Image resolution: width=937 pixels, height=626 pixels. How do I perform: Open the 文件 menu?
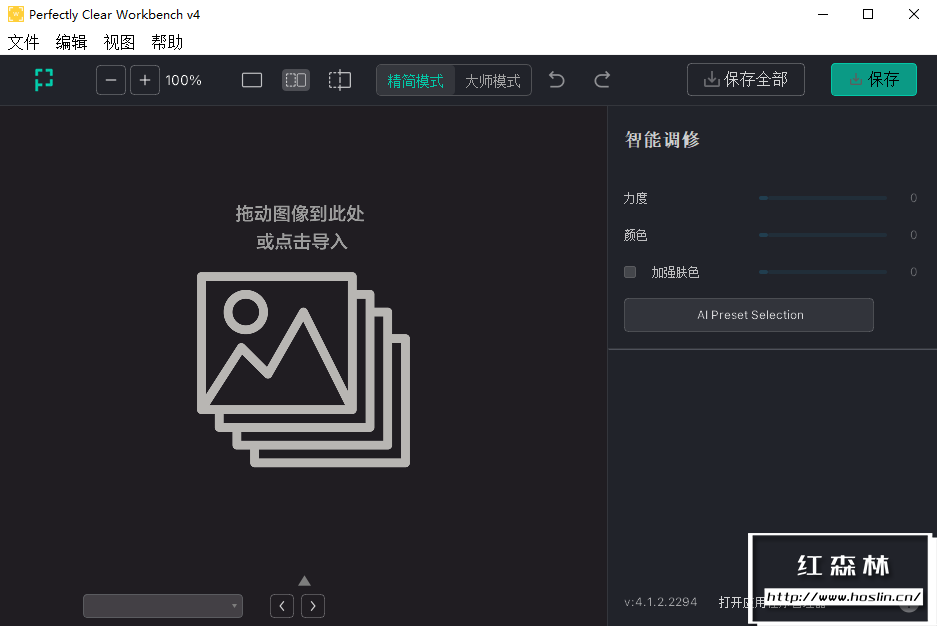click(23, 42)
